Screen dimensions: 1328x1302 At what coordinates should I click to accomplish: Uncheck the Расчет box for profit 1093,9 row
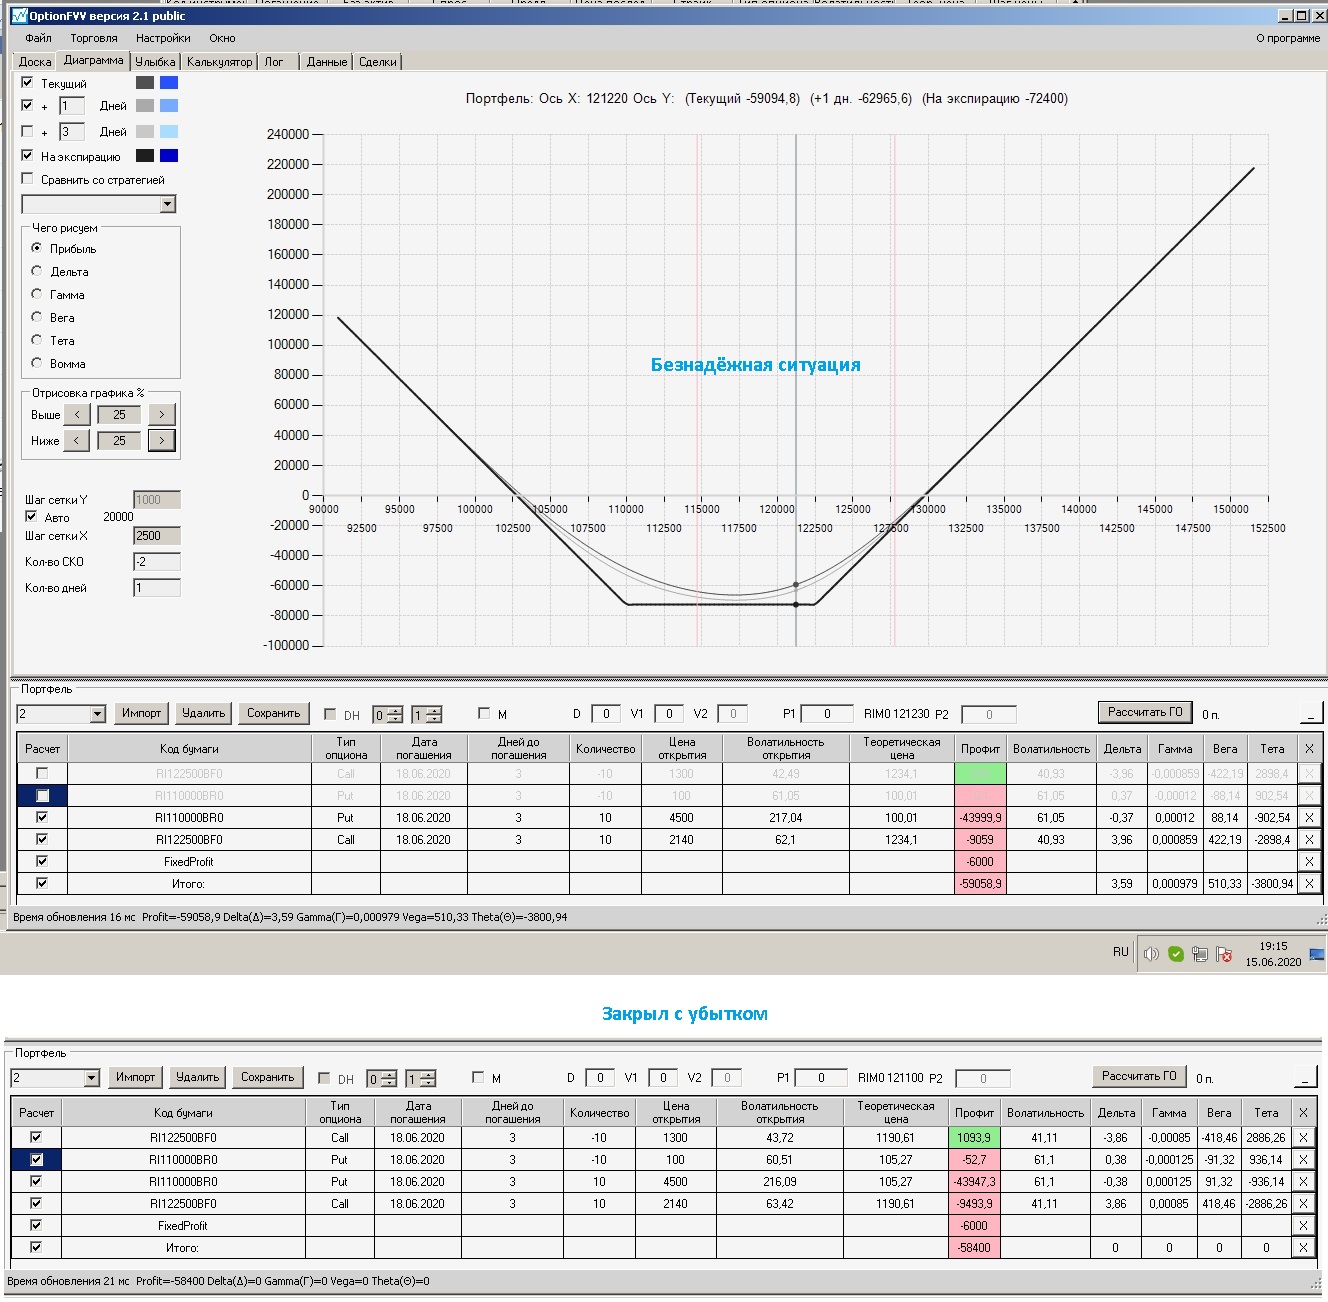pos(36,1138)
